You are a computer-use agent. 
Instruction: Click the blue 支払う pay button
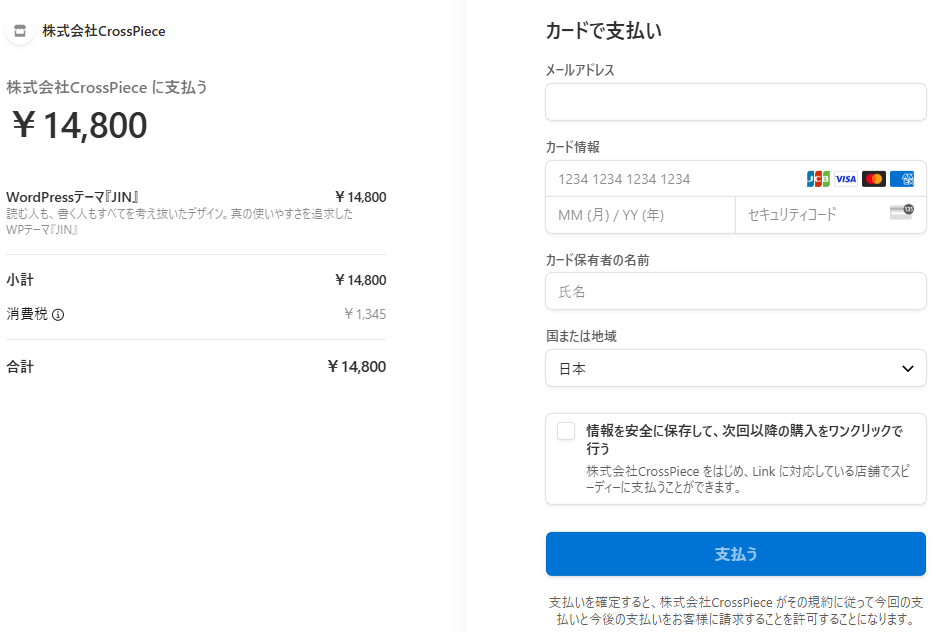(736, 554)
